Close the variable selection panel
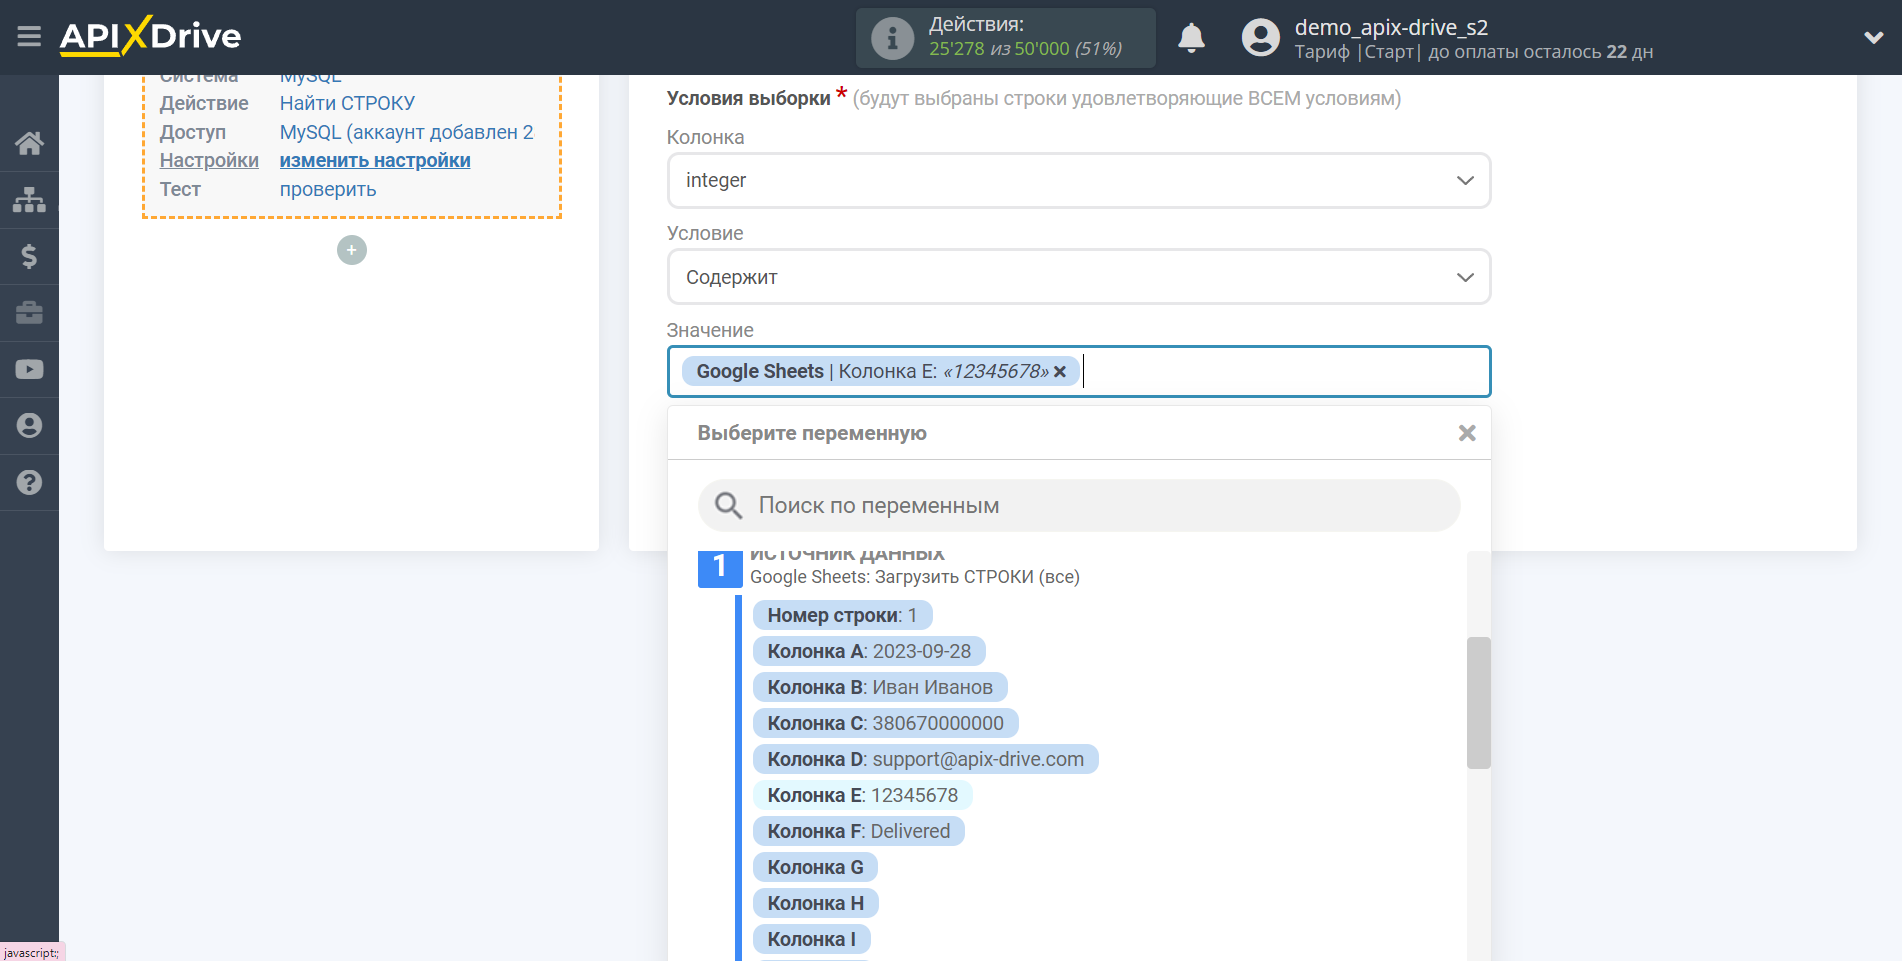This screenshot has width=1902, height=961. [1467, 433]
